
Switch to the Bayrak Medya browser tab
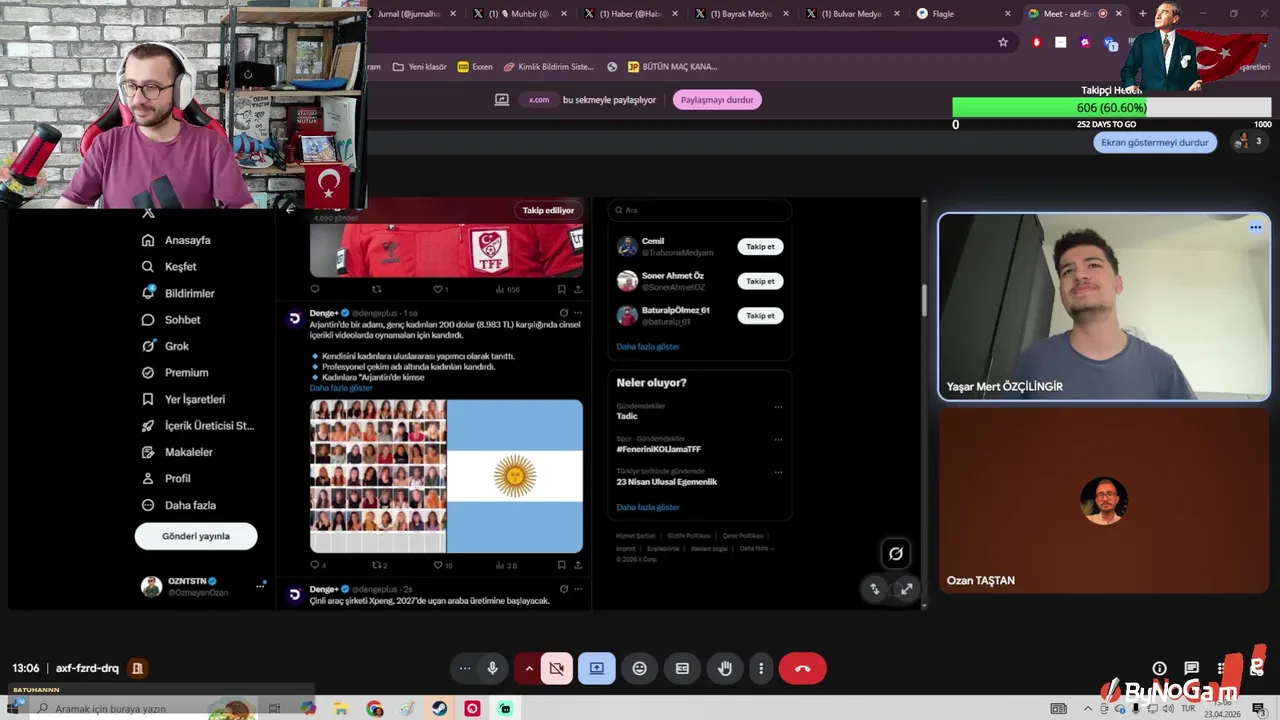(x=741, y=14)
